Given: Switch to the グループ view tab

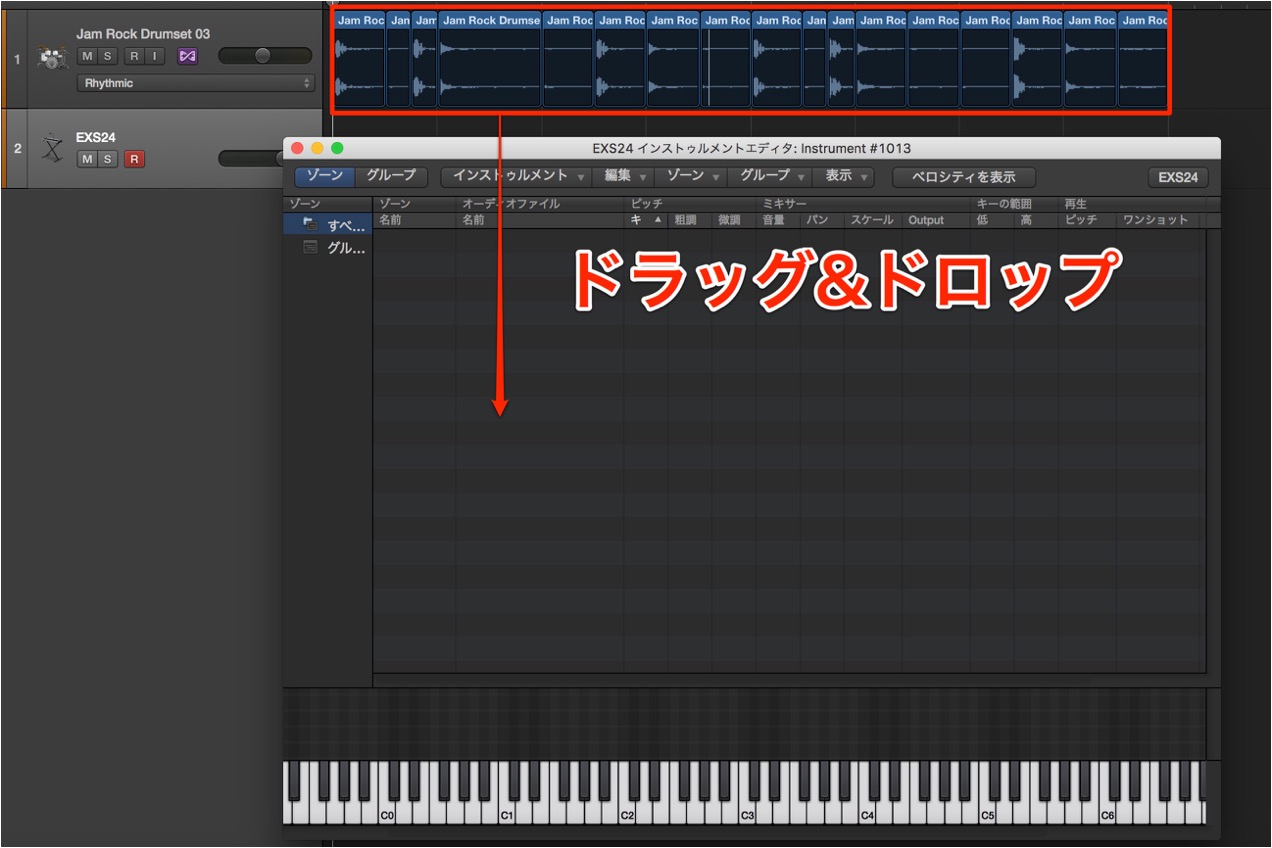Looking at the screenshot, I should click(x=391, y=177).
